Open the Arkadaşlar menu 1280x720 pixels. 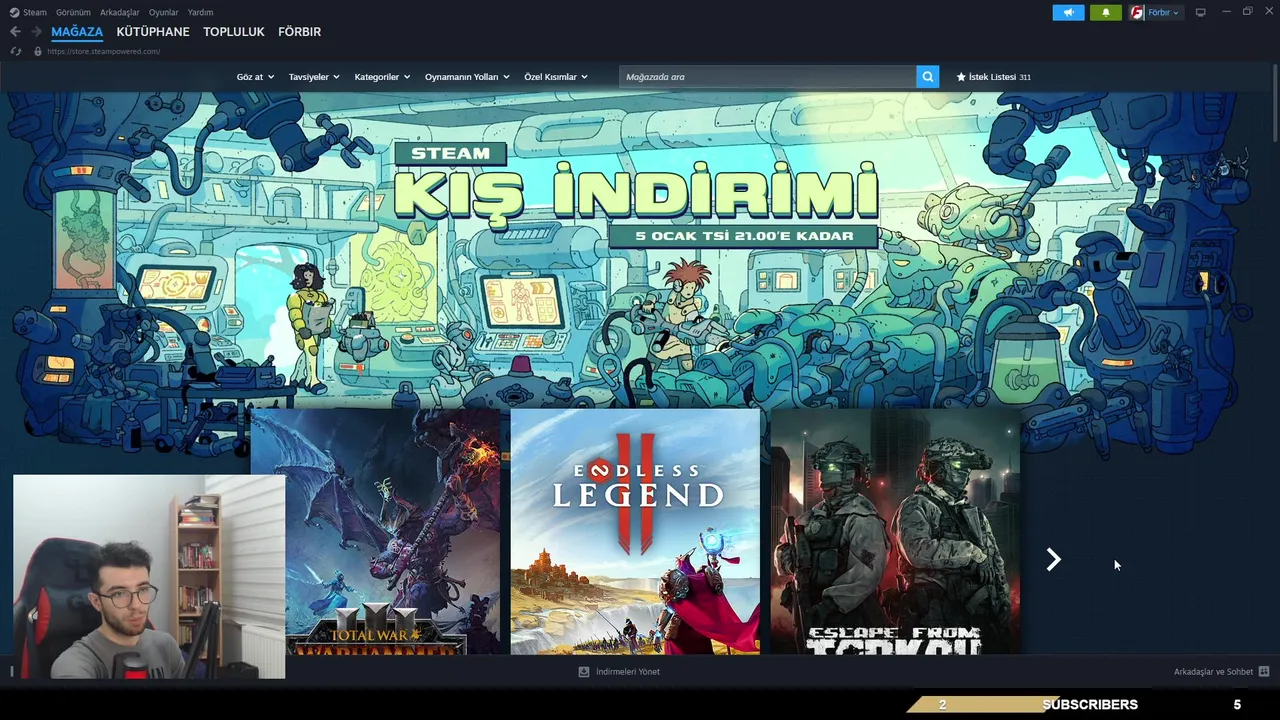(x=119, y=12)
